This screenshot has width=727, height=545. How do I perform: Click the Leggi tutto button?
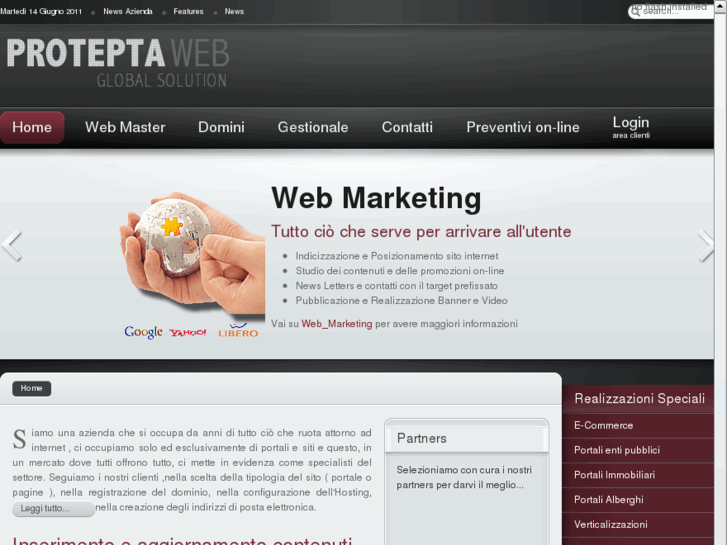tap(53, 508)
